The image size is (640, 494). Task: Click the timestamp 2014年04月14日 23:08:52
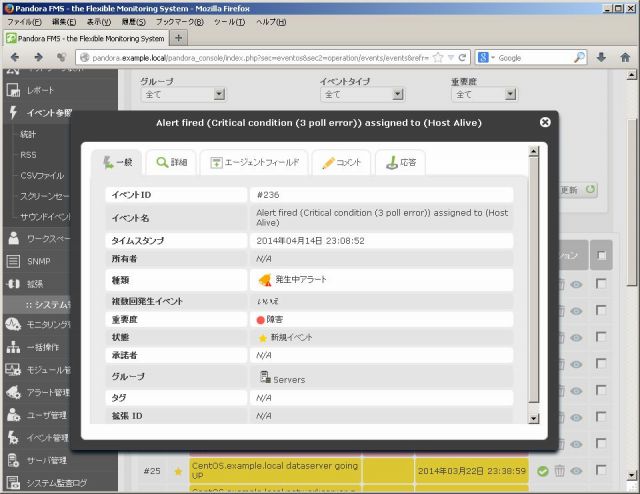coord(310,241)
